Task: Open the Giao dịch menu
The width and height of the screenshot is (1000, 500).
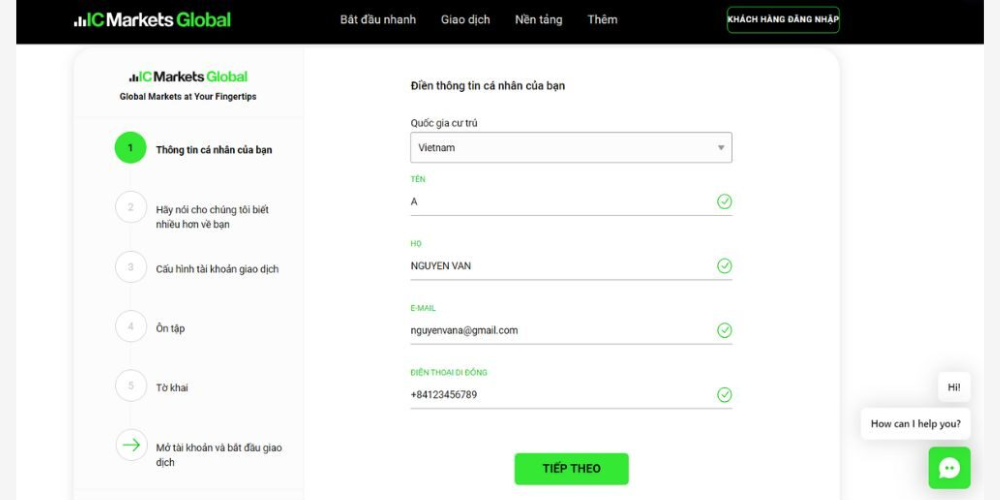Action: point(465,20)
